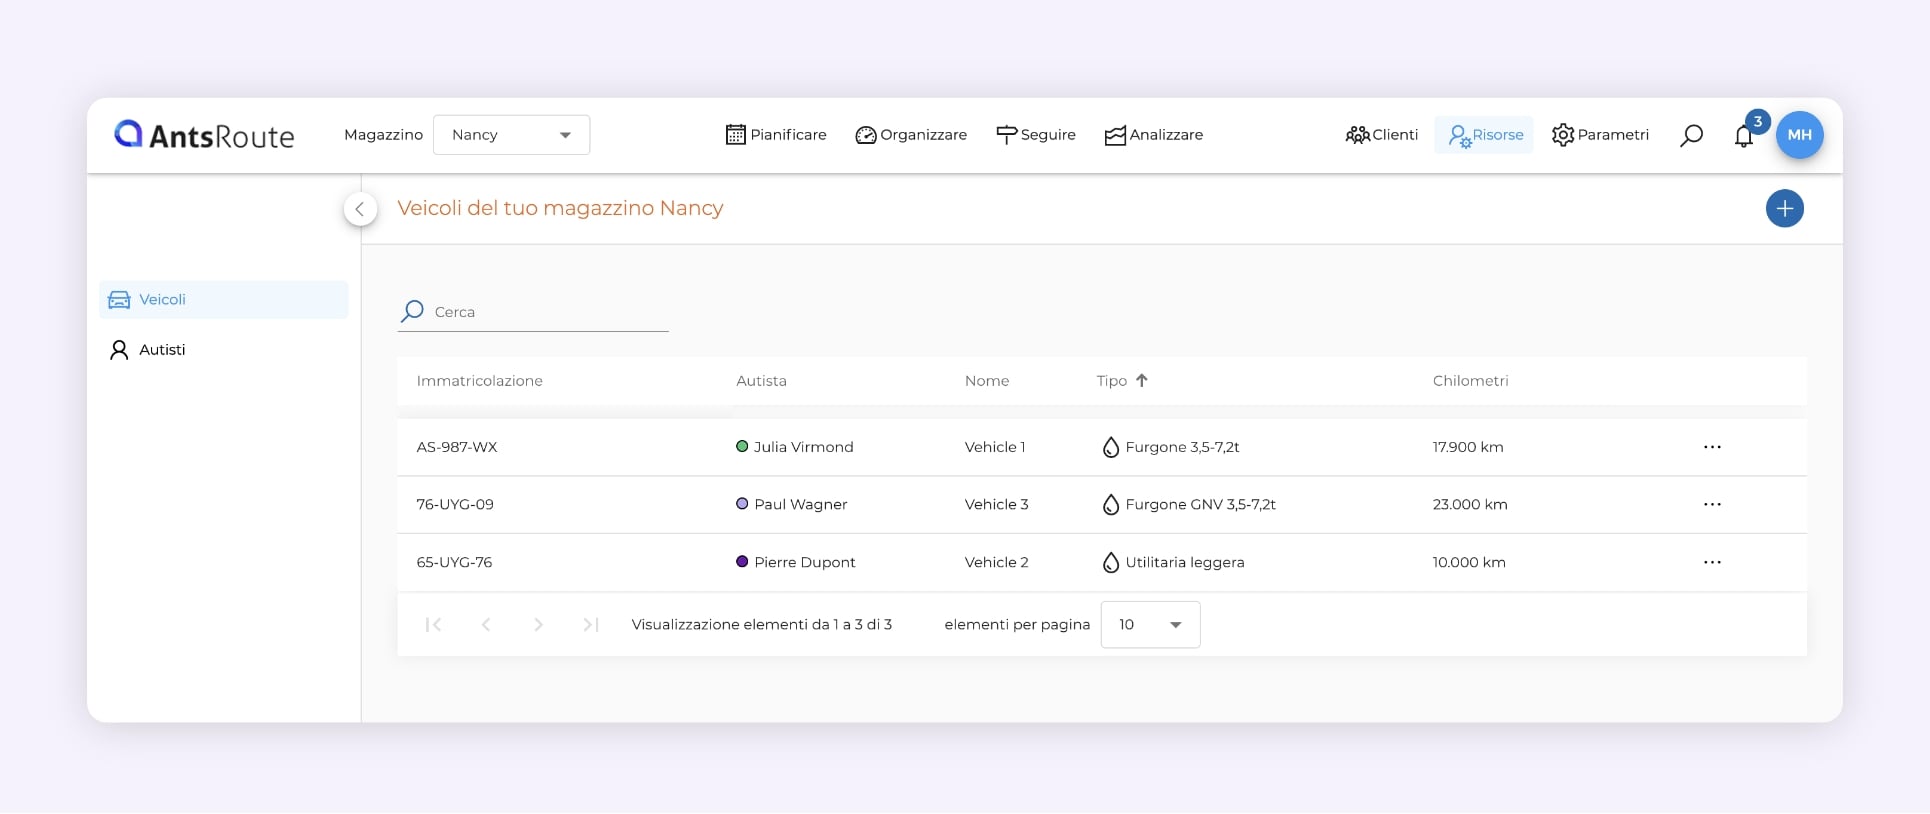Click the AntsRoute logo

point(204,135)
